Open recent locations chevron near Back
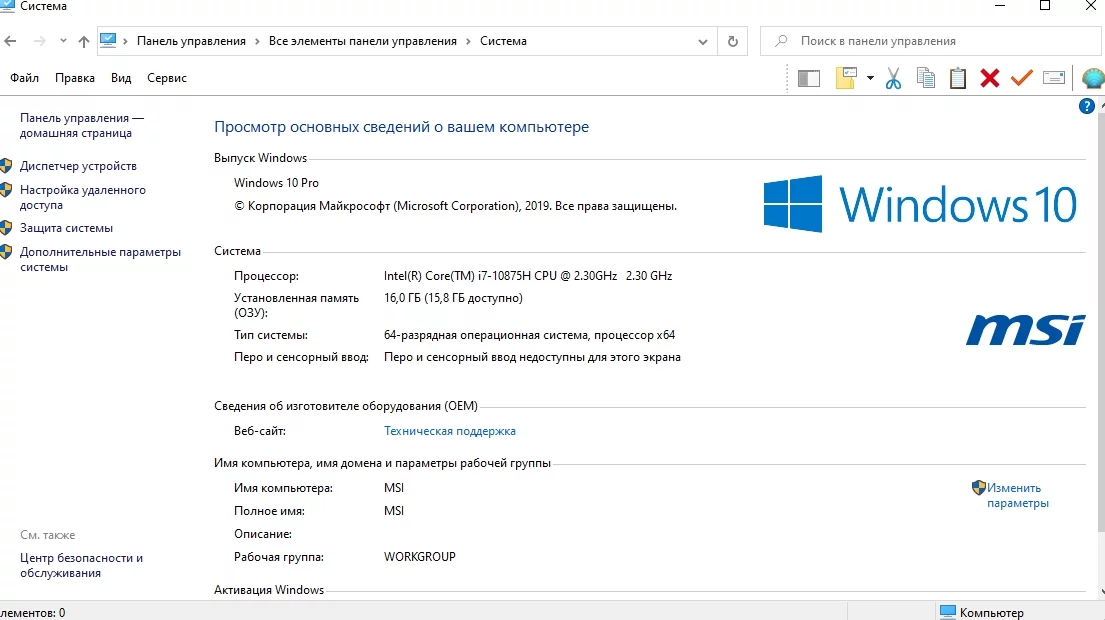This screenshot has height=620, width=1105. [x=63, y=41]
